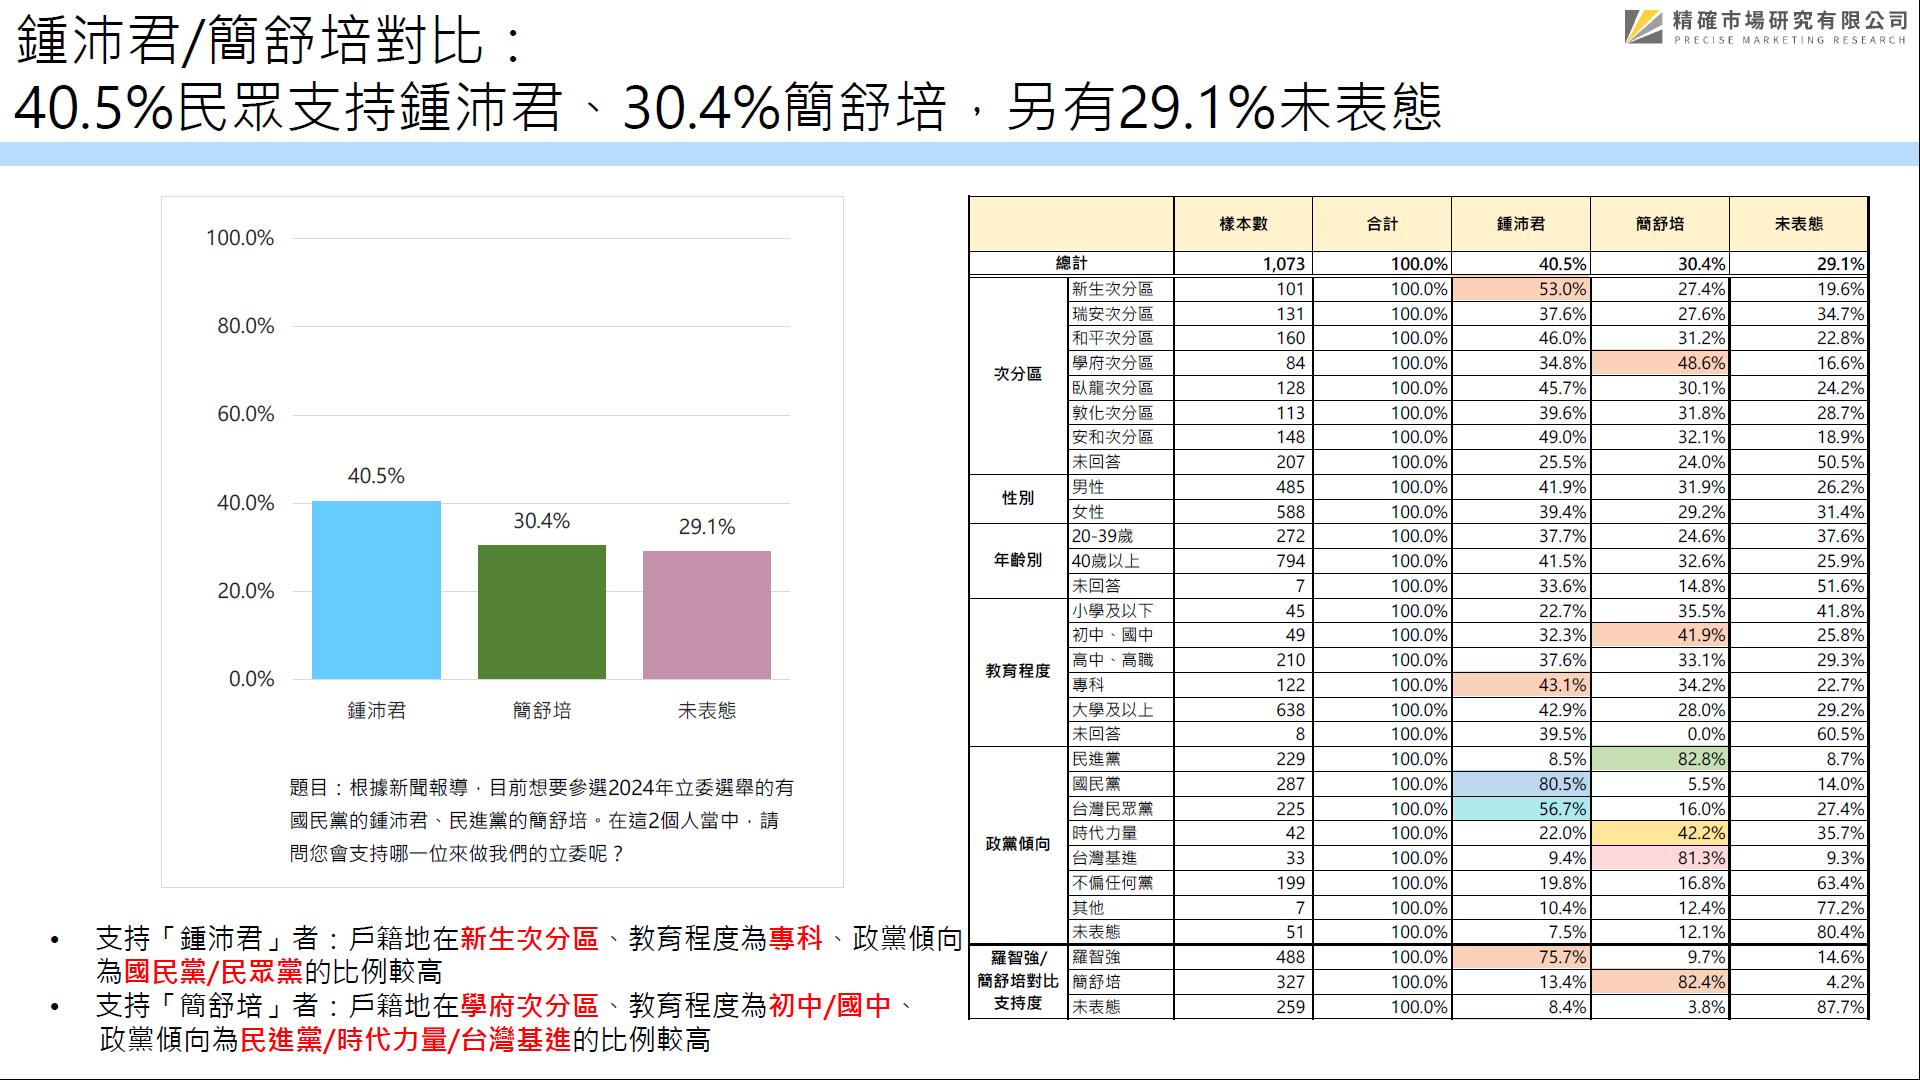
Task: Click the 新生次分區 row label
Action: [1112, 288]
